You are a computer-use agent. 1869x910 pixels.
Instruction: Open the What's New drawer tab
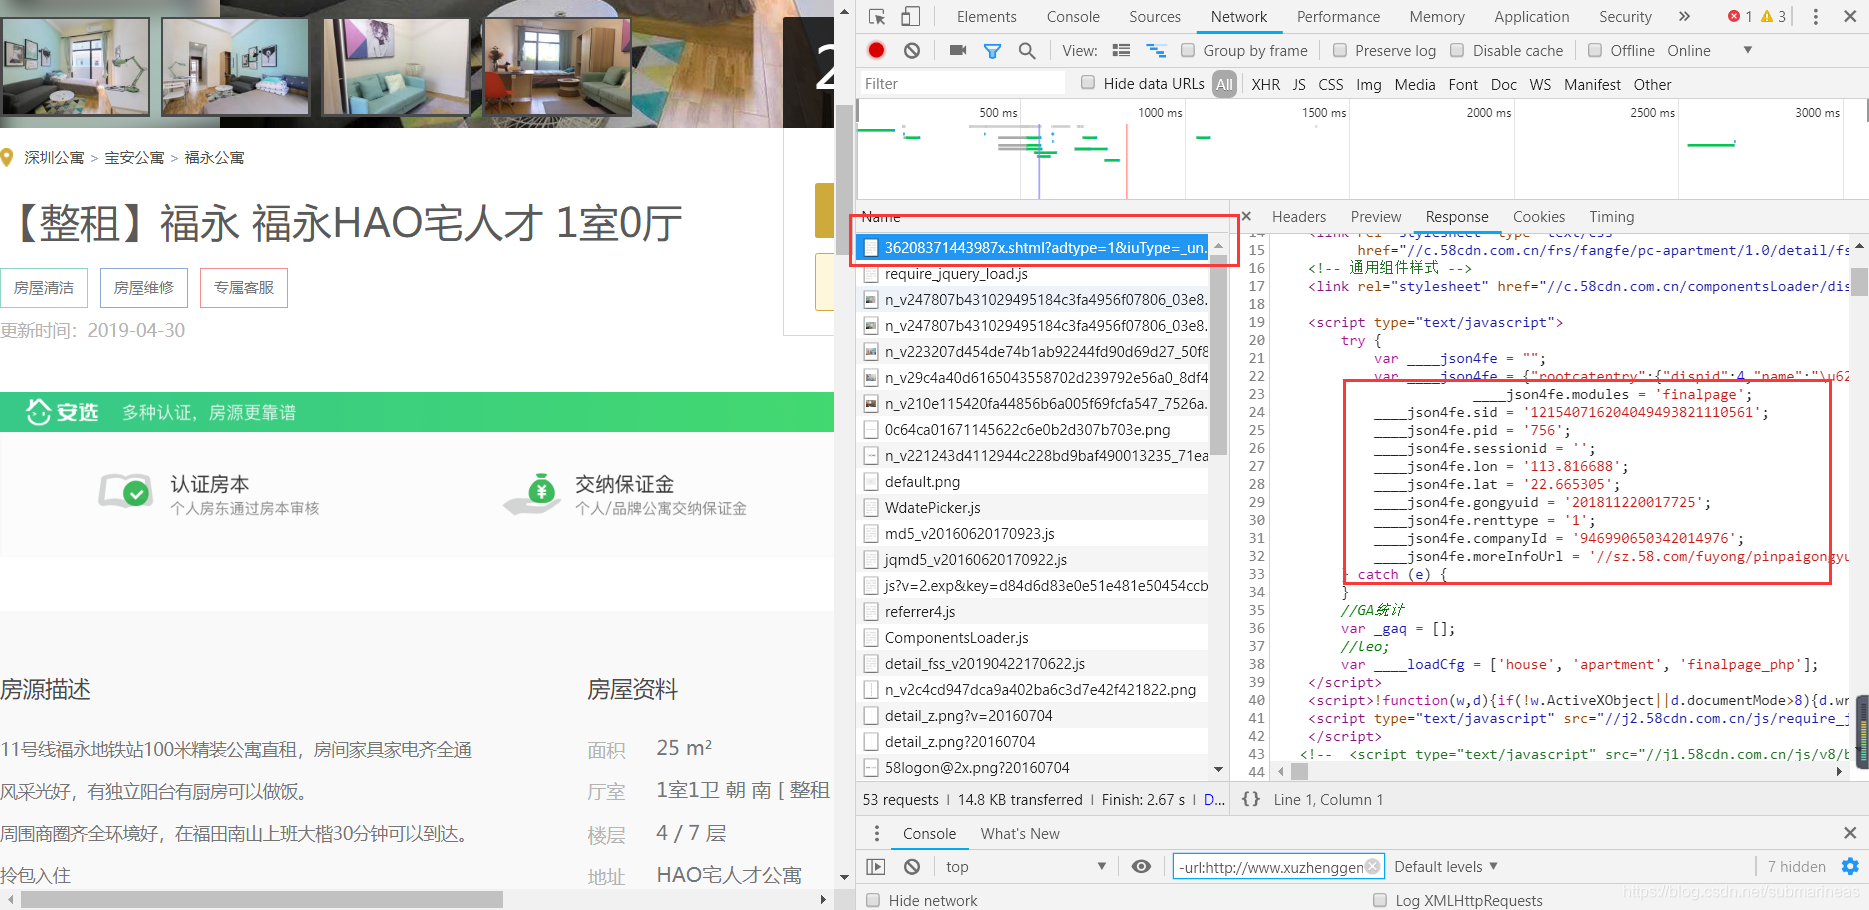[1020, 834]
